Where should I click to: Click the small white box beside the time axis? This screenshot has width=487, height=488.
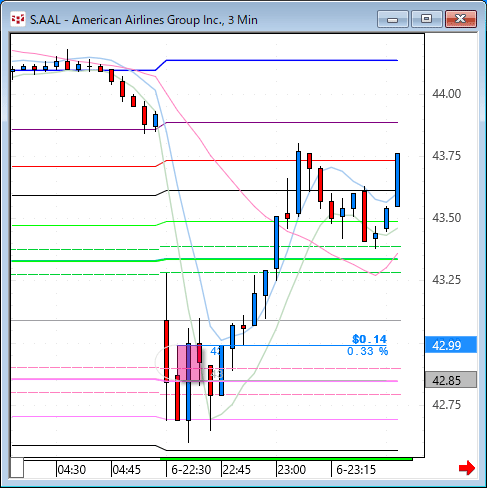[17, 468]
